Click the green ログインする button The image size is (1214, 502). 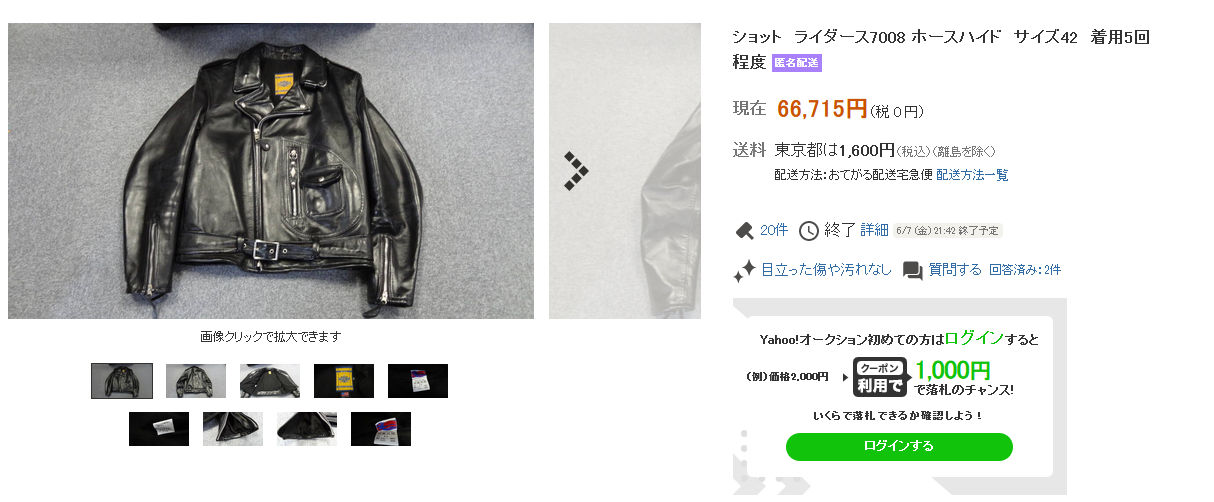pos(899,447)
